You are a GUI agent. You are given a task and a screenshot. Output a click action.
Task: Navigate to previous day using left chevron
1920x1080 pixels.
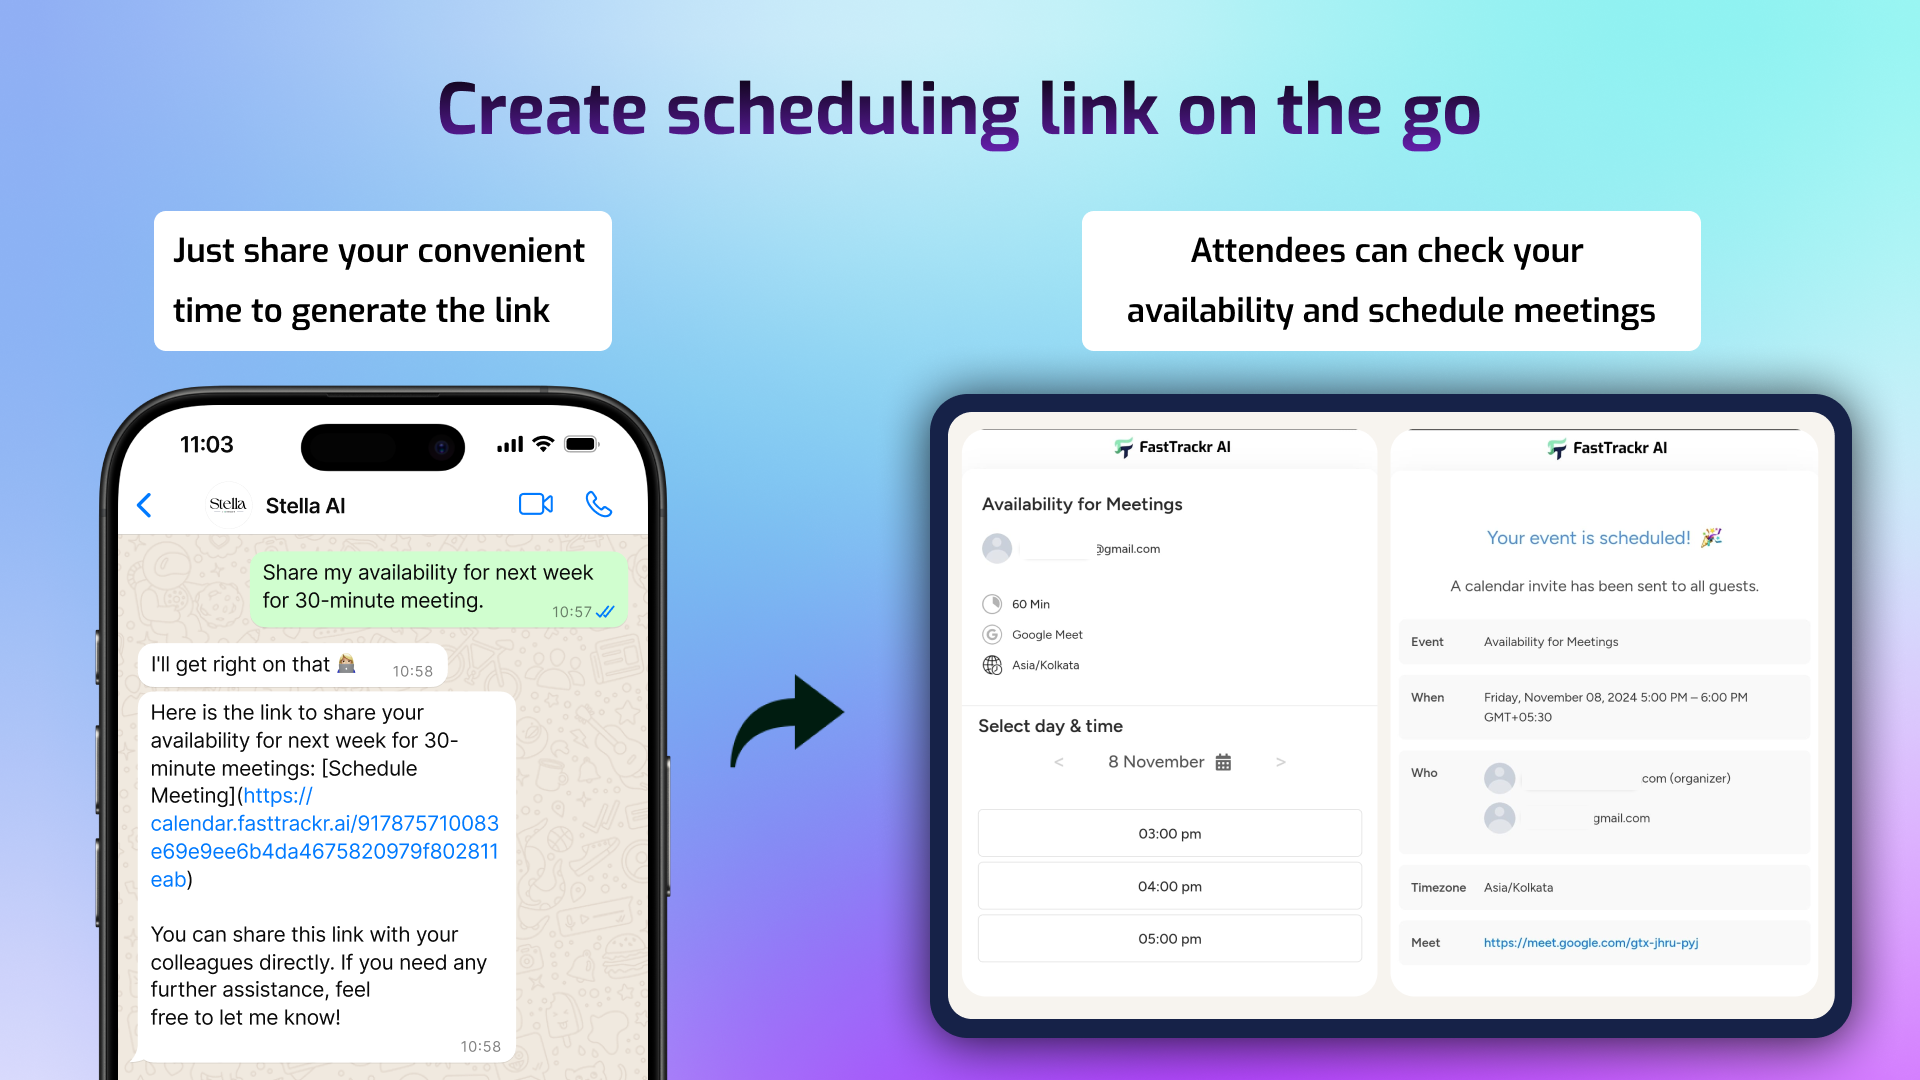pos(1055,761)
